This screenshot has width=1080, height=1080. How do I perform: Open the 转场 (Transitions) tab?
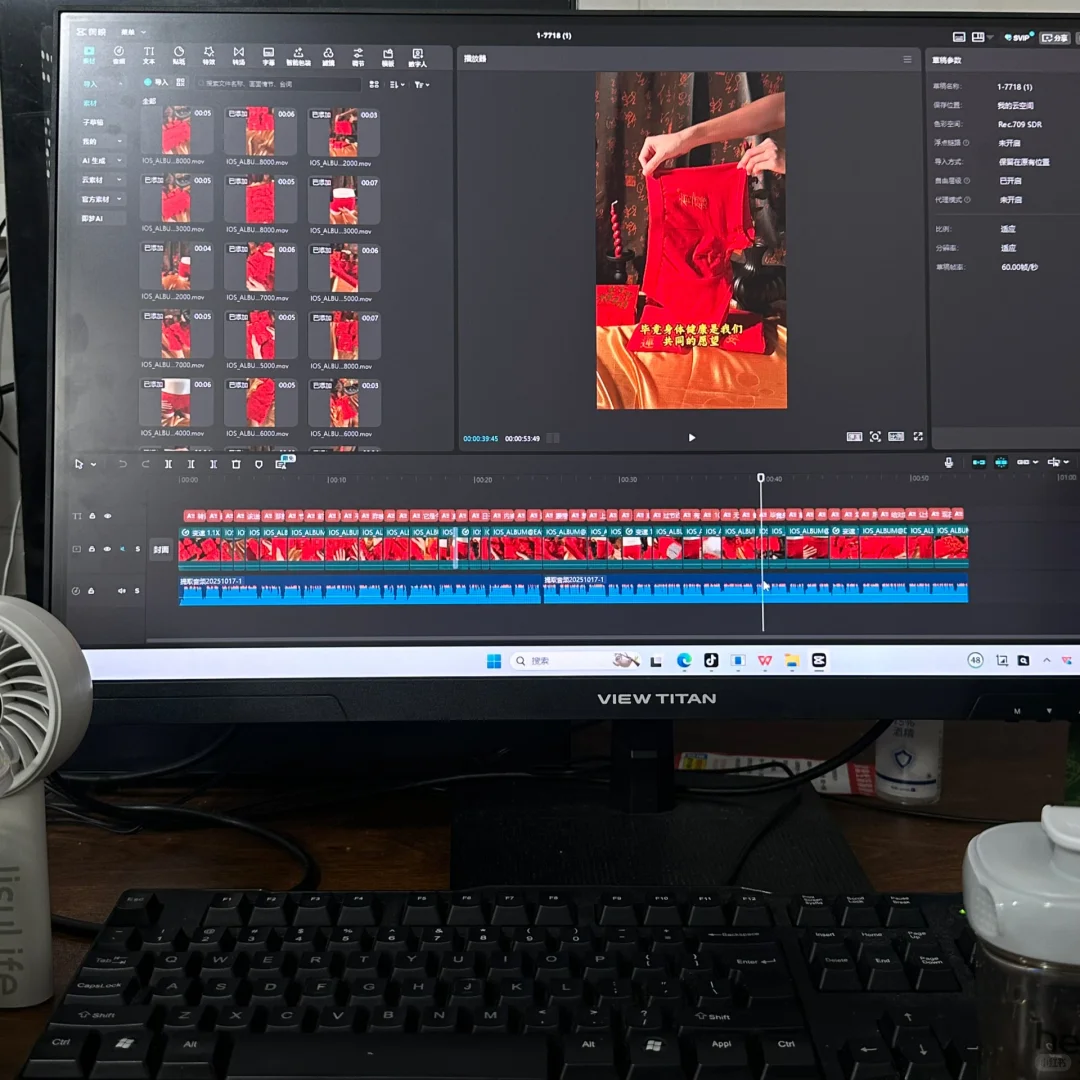[x=238, y=55]
